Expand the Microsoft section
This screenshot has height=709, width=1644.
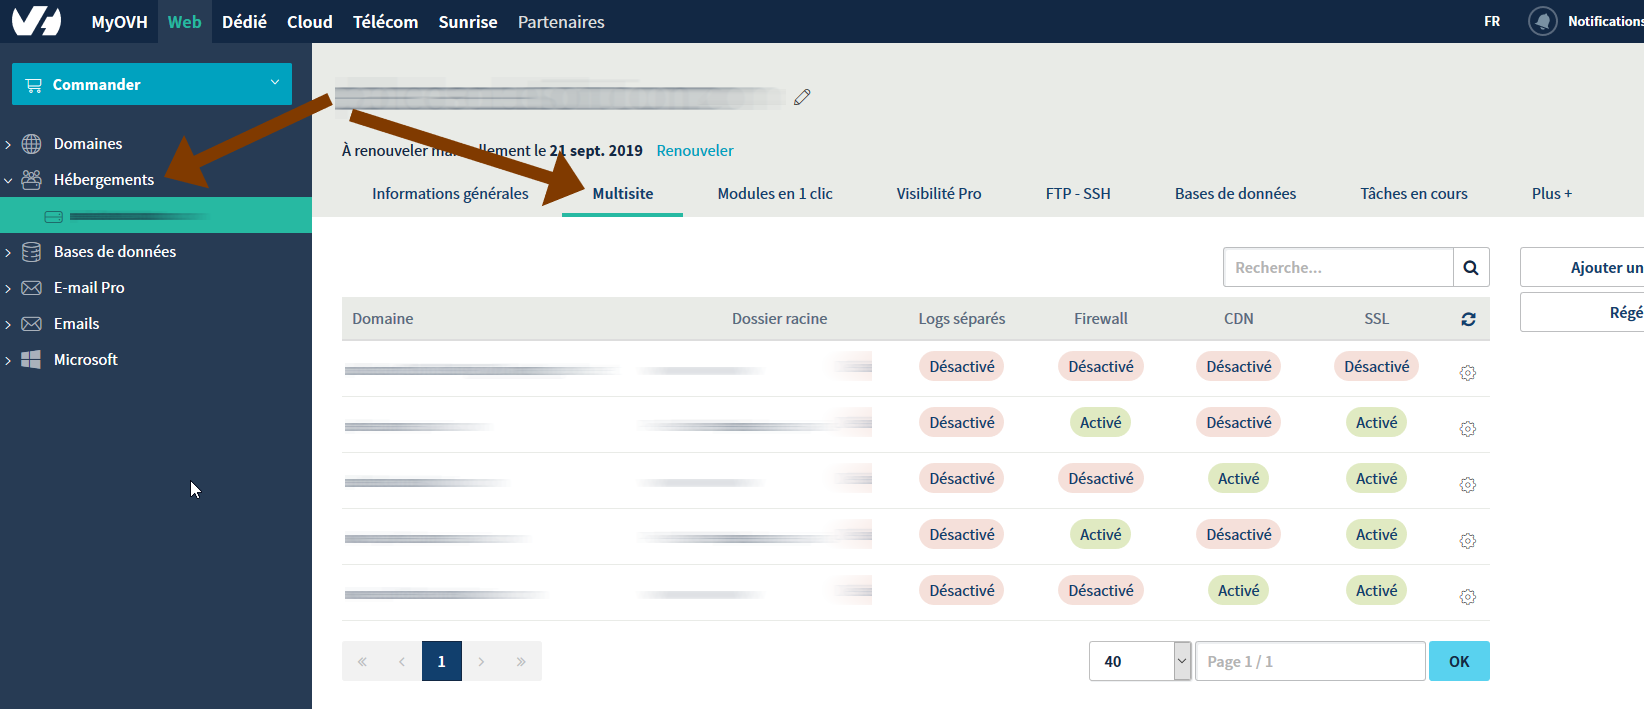pyautogui.click(x=8, y=361)
